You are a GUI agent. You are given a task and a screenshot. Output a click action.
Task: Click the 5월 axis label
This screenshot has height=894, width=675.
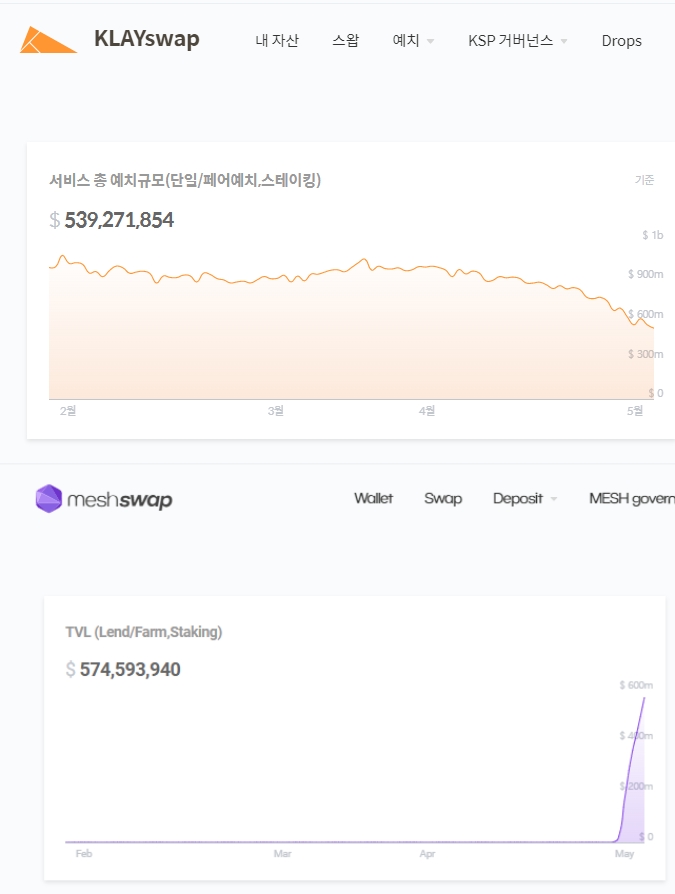click(x=635, y=411)
